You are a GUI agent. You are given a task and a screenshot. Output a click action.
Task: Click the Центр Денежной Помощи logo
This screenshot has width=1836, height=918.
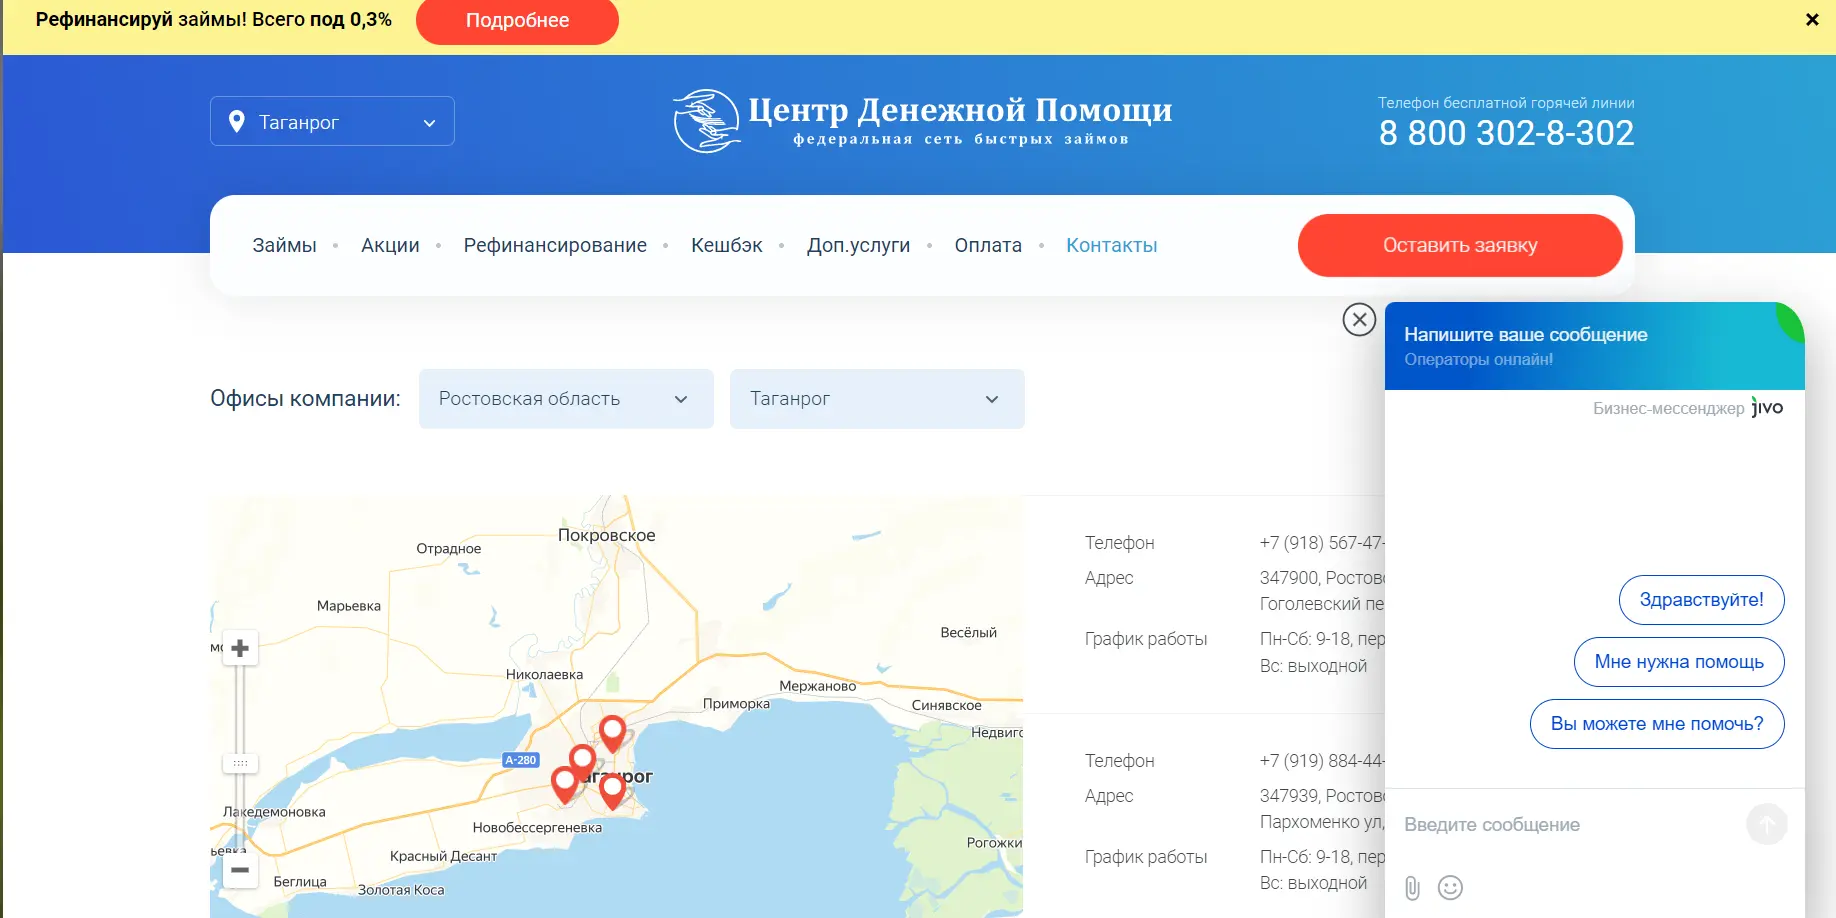(922, 121)
